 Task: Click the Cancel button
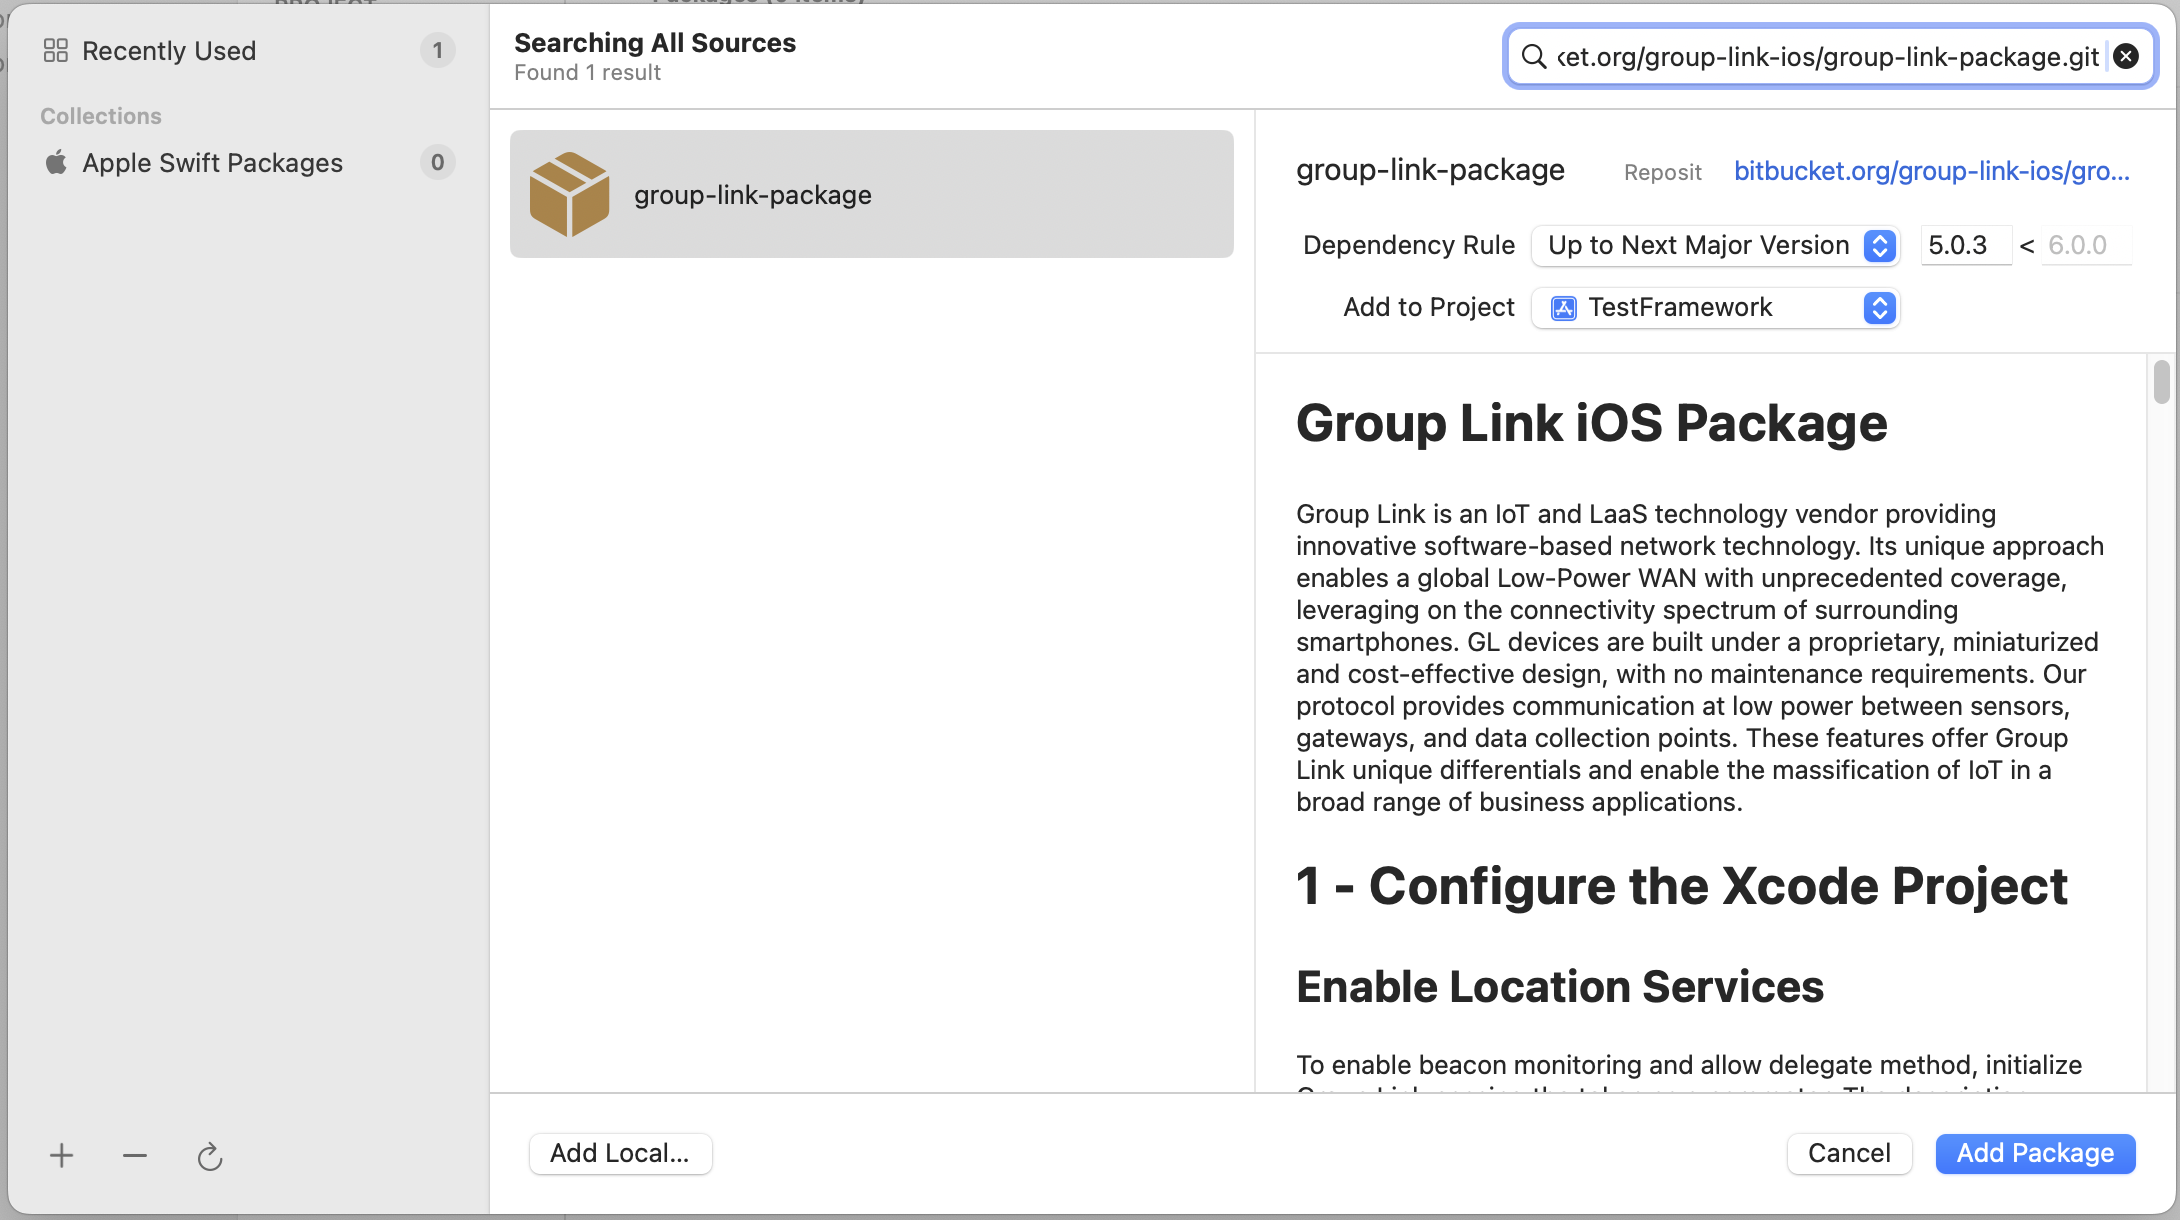click(1849, 1153)
